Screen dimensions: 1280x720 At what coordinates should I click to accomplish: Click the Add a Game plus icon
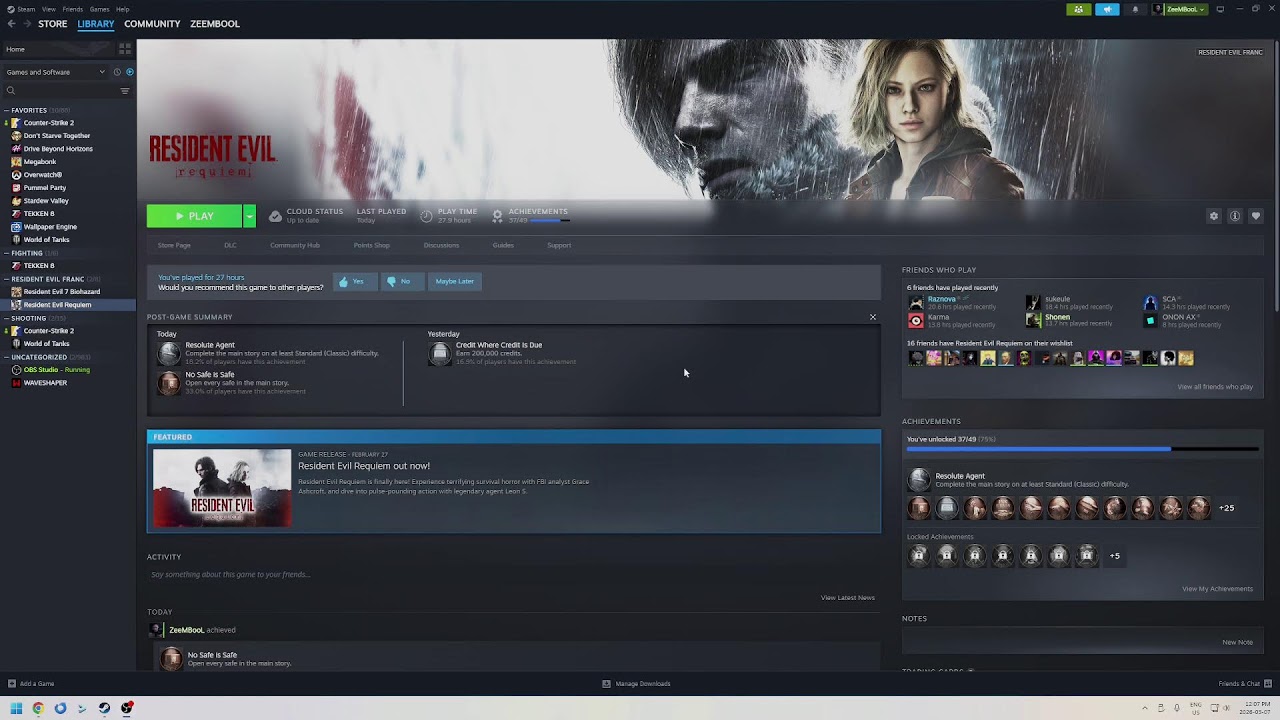[x=12, y=684]
